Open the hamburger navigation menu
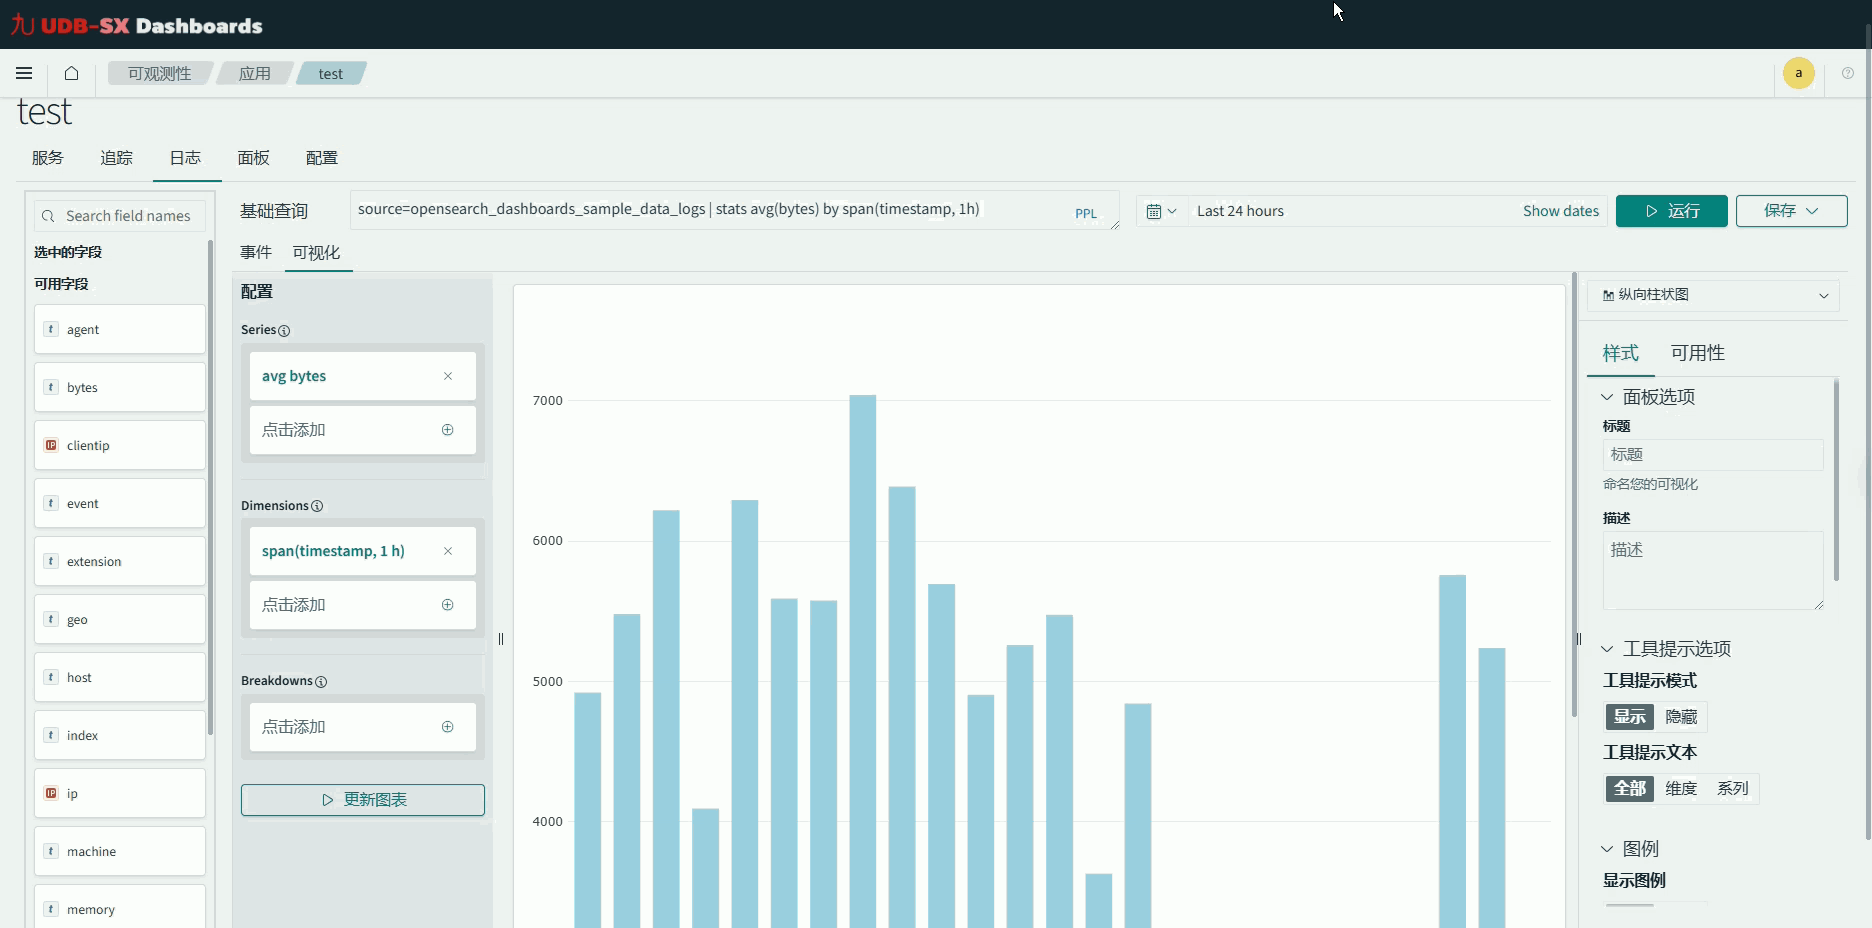 (x=24, y=73)
